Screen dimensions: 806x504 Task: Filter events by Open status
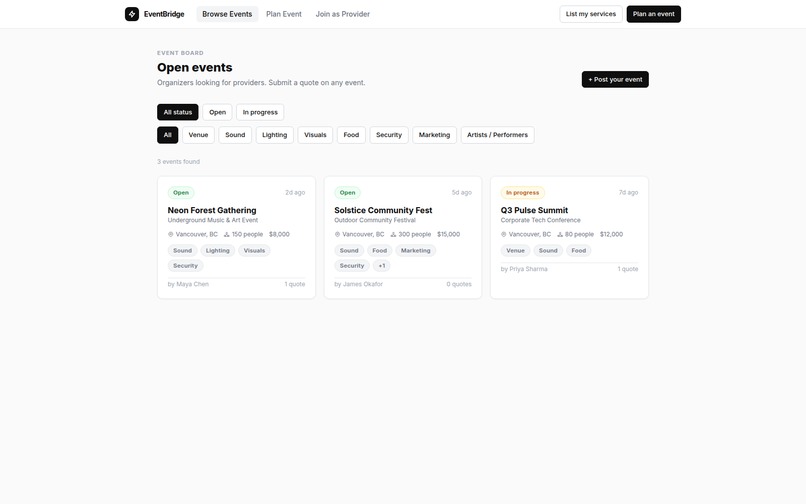pos(217,112)
